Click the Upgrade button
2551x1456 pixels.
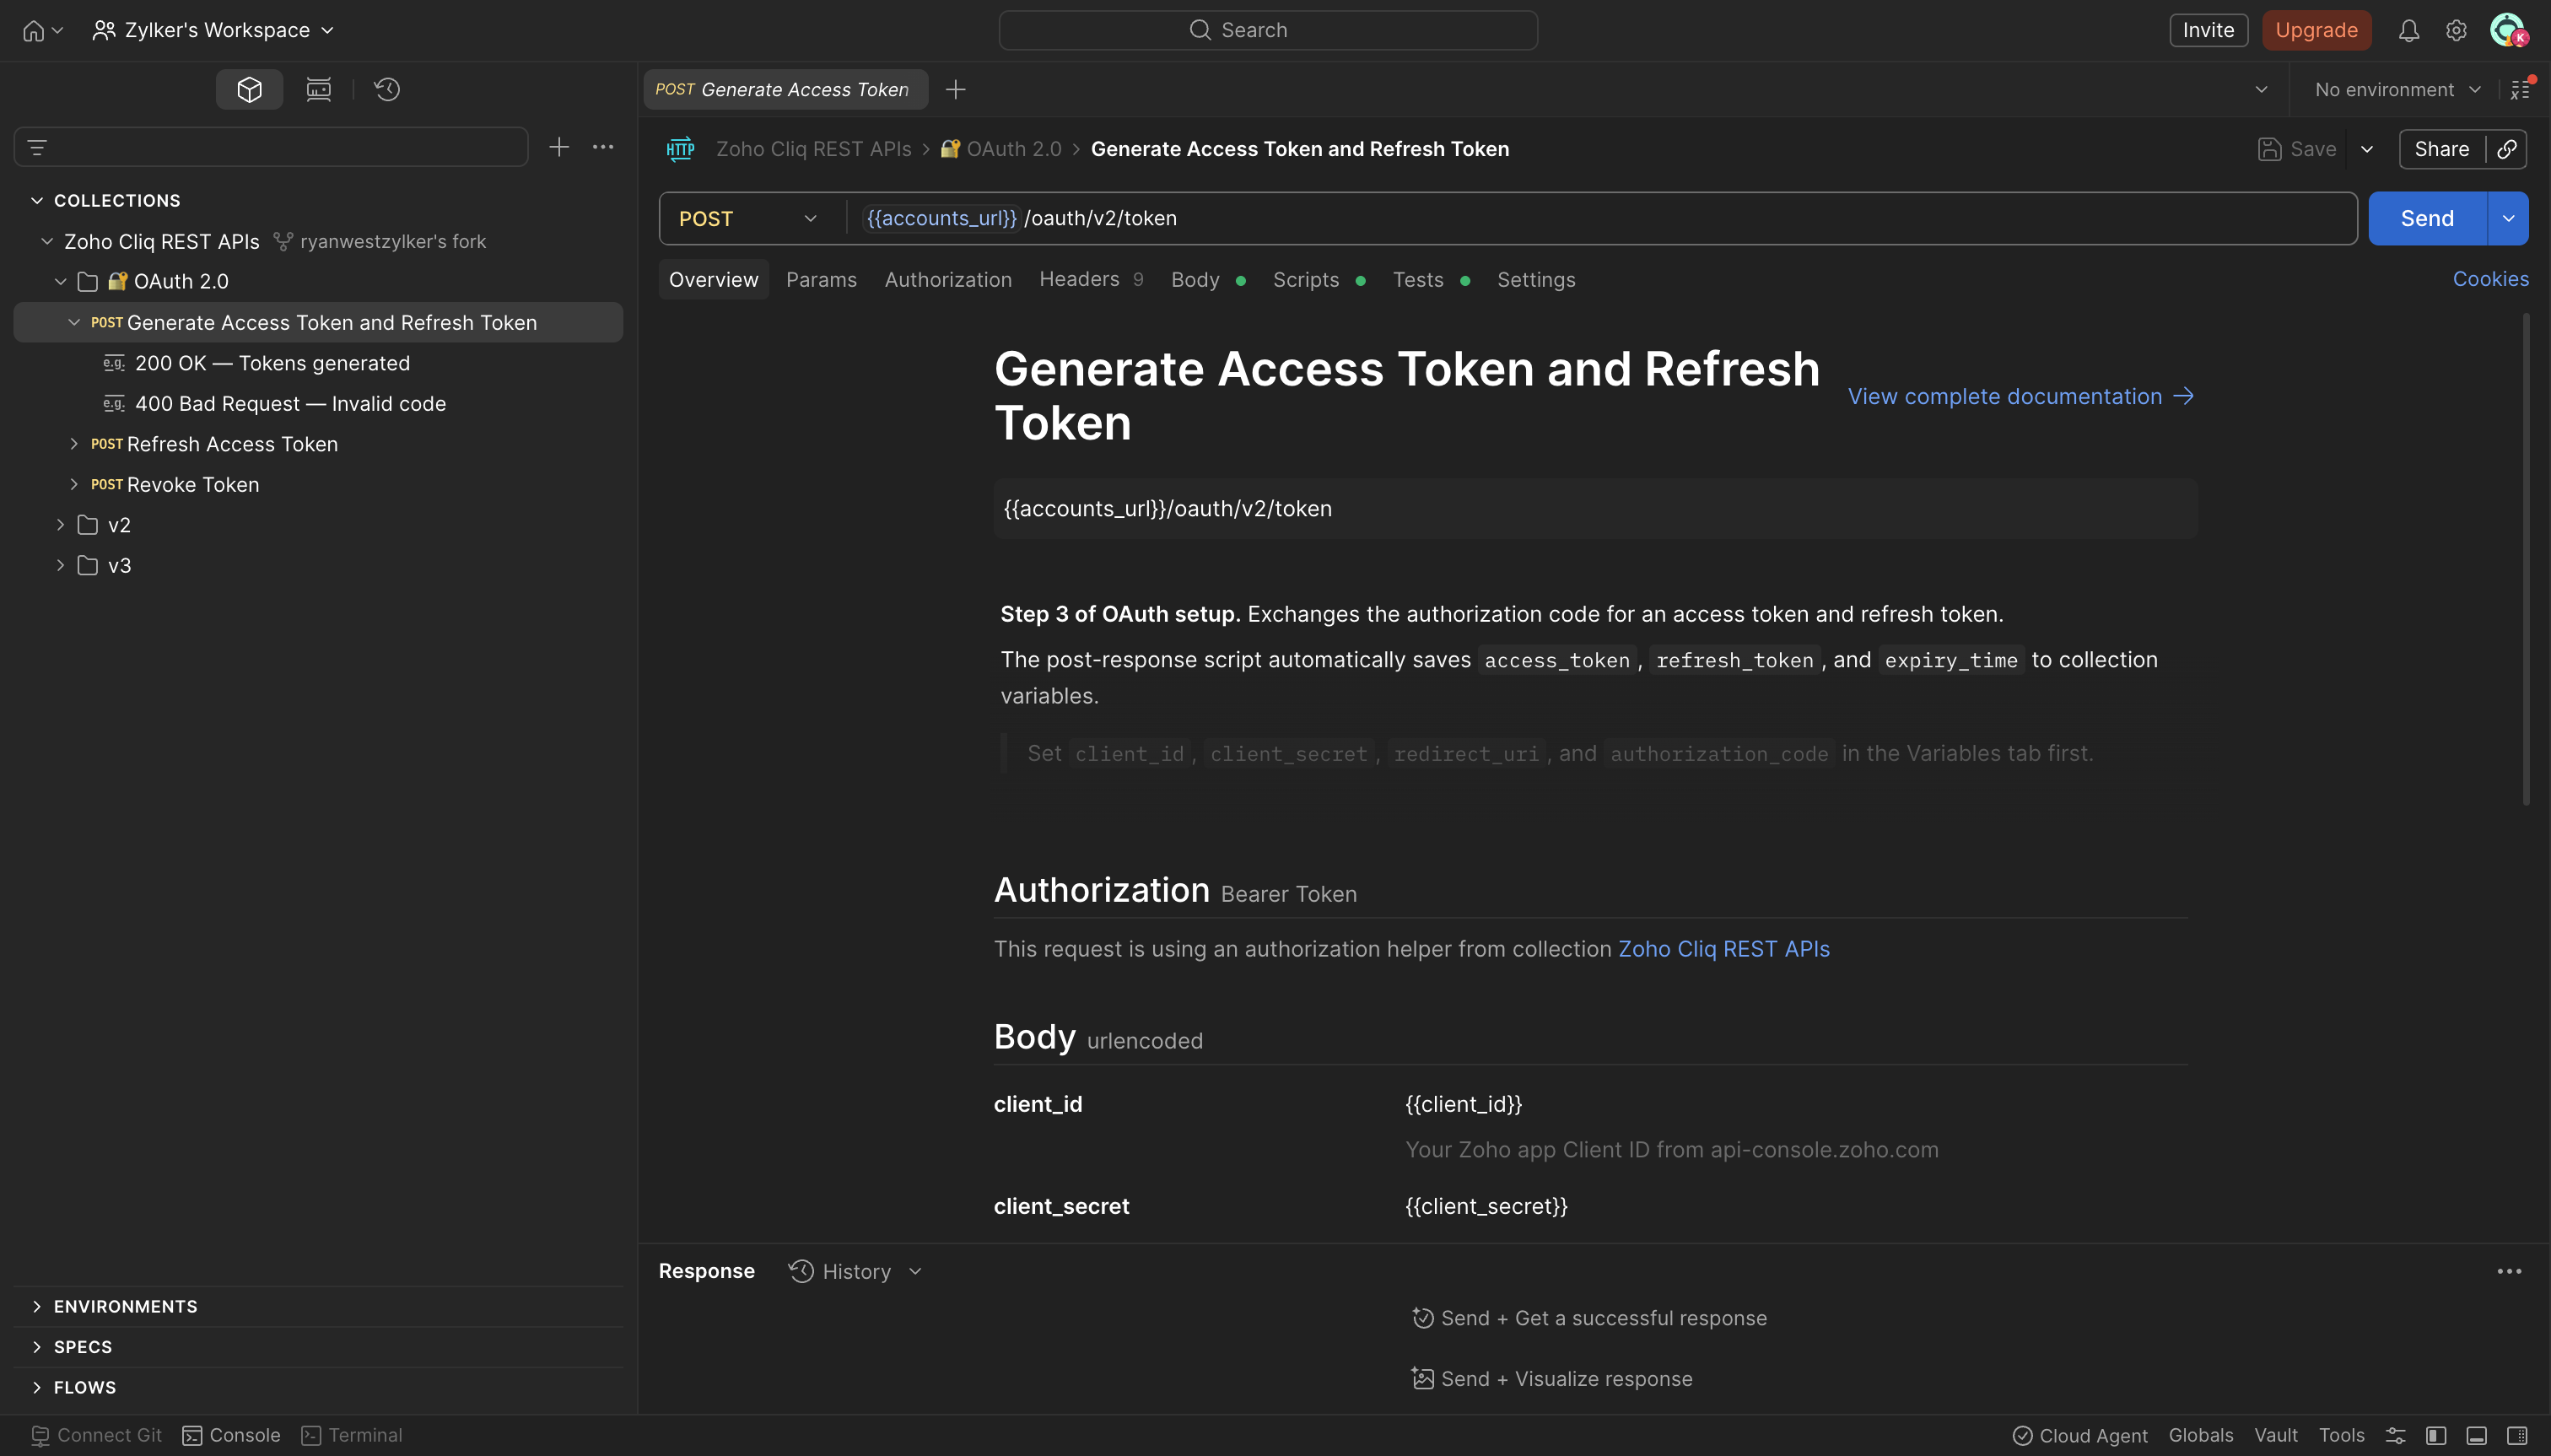2316,30
